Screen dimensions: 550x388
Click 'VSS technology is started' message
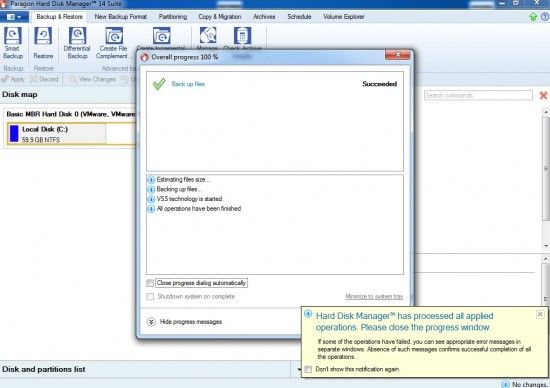tap(189, 199)
